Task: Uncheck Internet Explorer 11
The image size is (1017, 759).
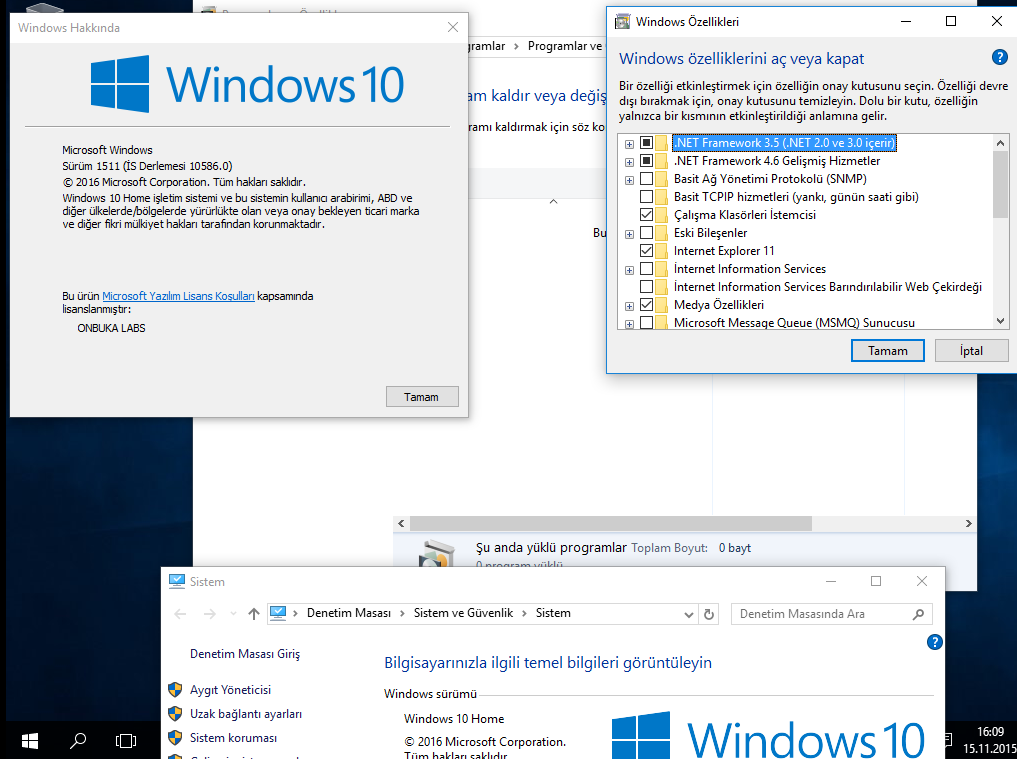Action: [x=647, y=251]
